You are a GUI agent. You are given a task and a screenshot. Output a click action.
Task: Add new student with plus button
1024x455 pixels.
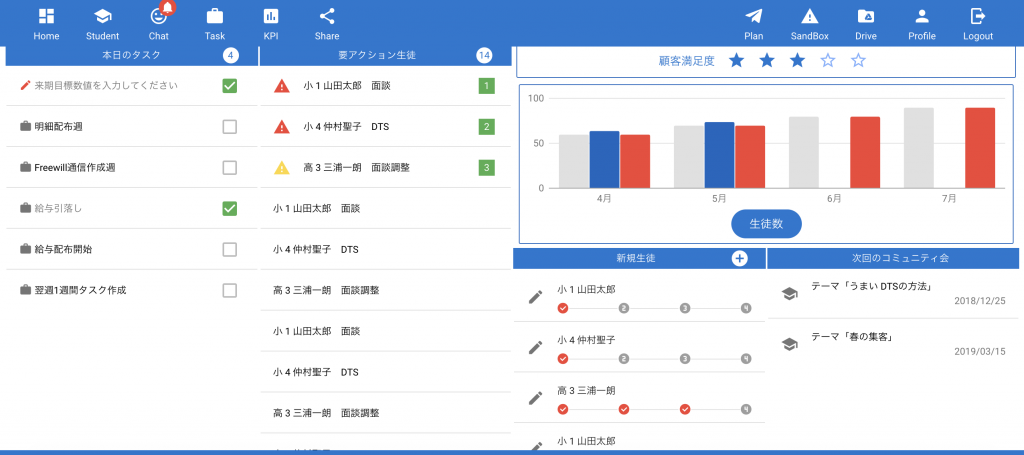click(x=739, y=258)
